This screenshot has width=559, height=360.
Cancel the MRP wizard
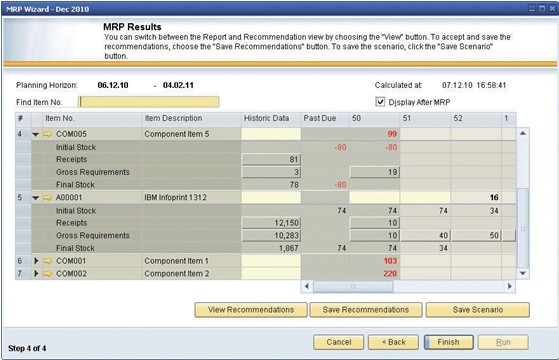click(x=339, y=342)
